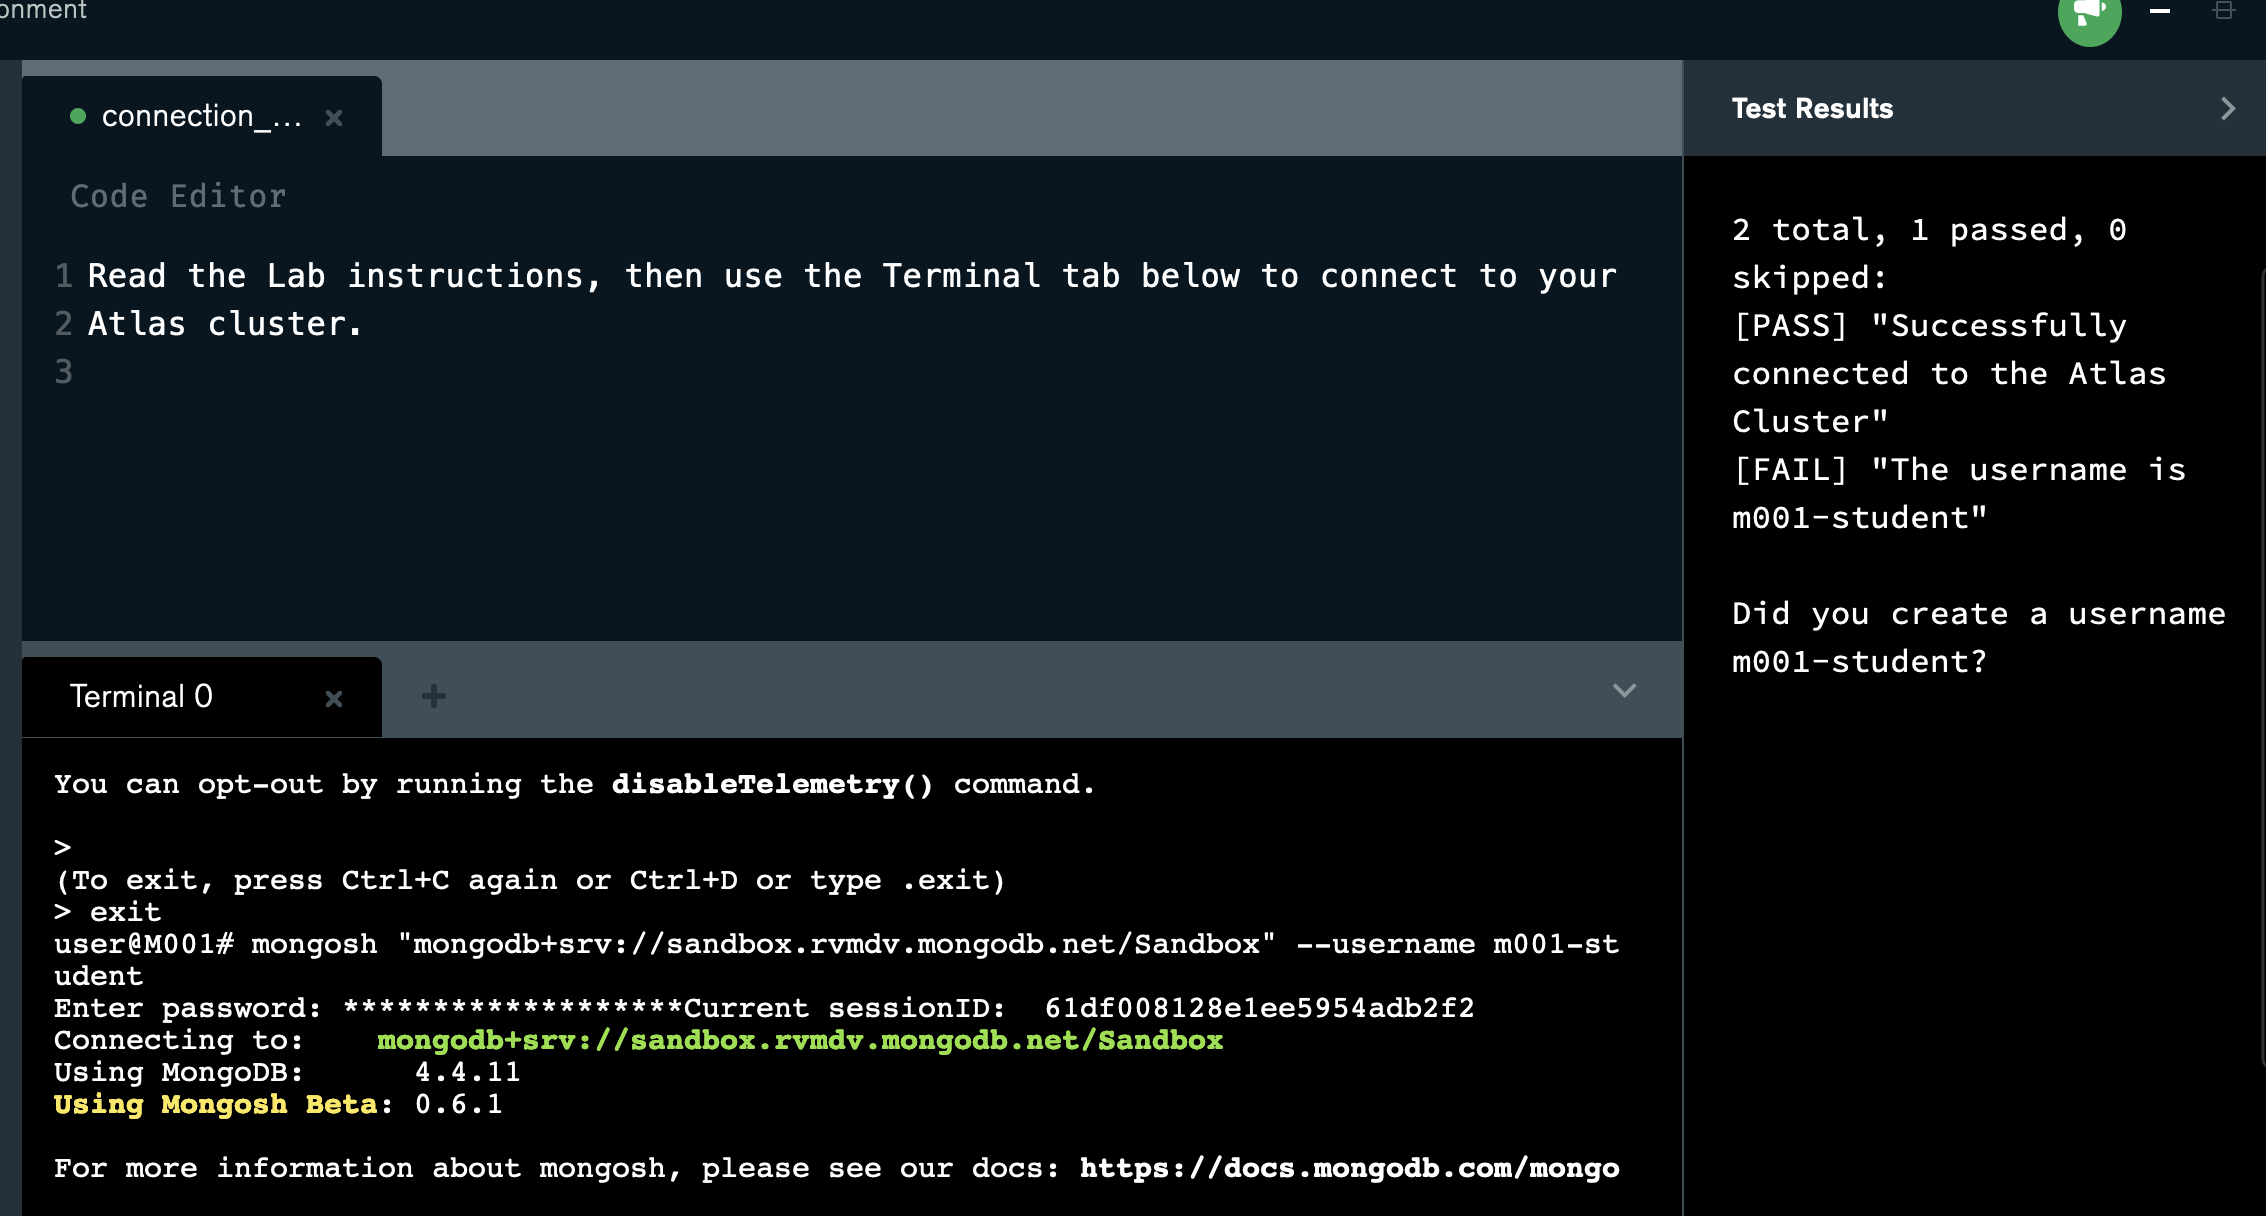Viewport: 2266px width, 1216px height.
Task: Click the PASS connection test result
Action: click(1948, 374)
